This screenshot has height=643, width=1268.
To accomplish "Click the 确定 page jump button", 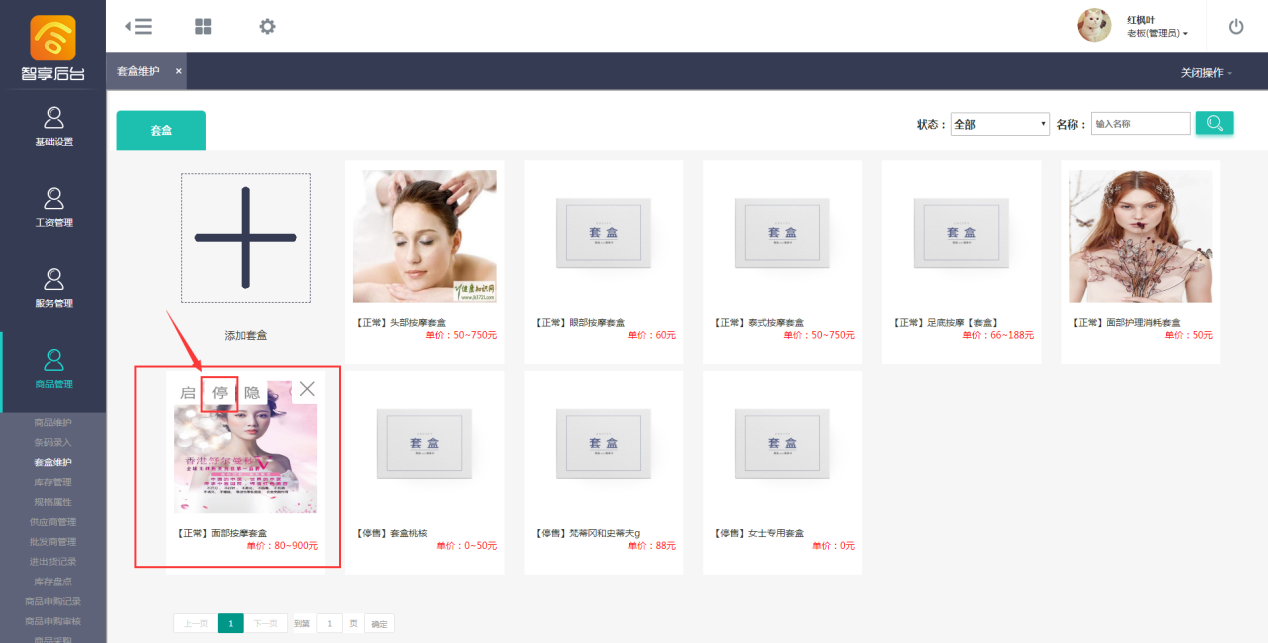I will [x=379, y=624].
